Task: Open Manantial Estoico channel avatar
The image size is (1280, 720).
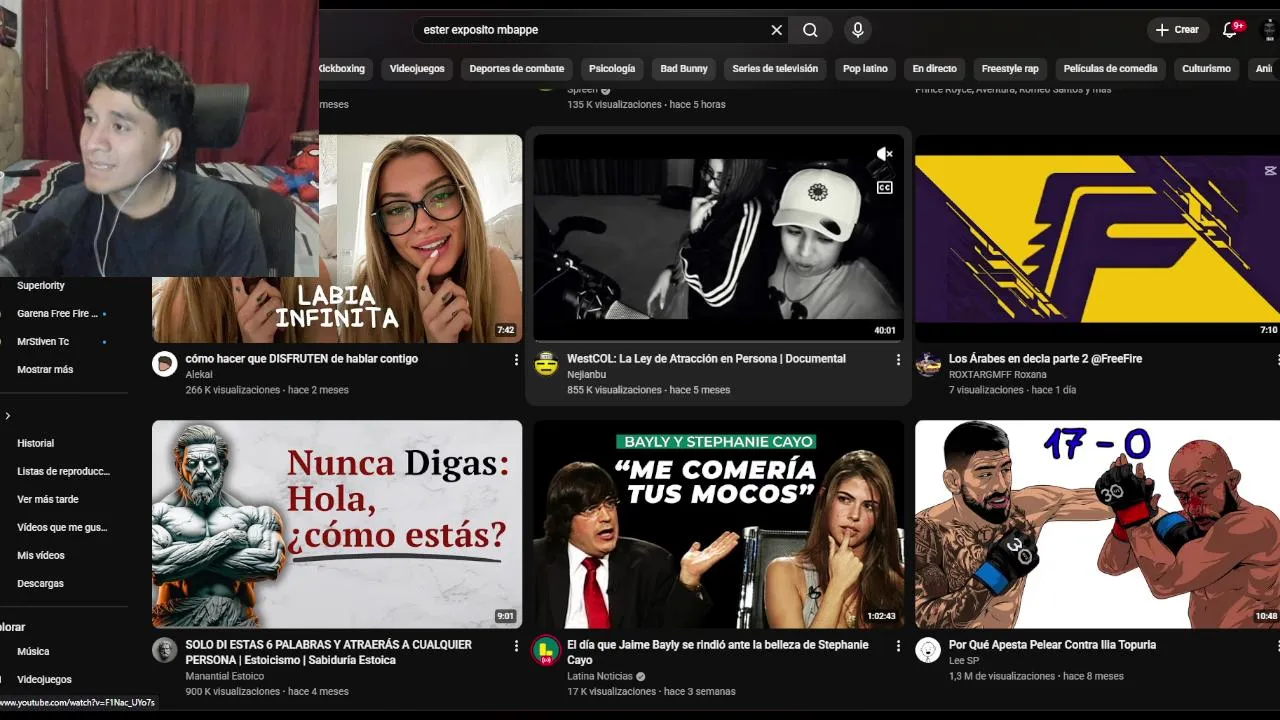Action: pyautogui.click(x=165, y=650)
